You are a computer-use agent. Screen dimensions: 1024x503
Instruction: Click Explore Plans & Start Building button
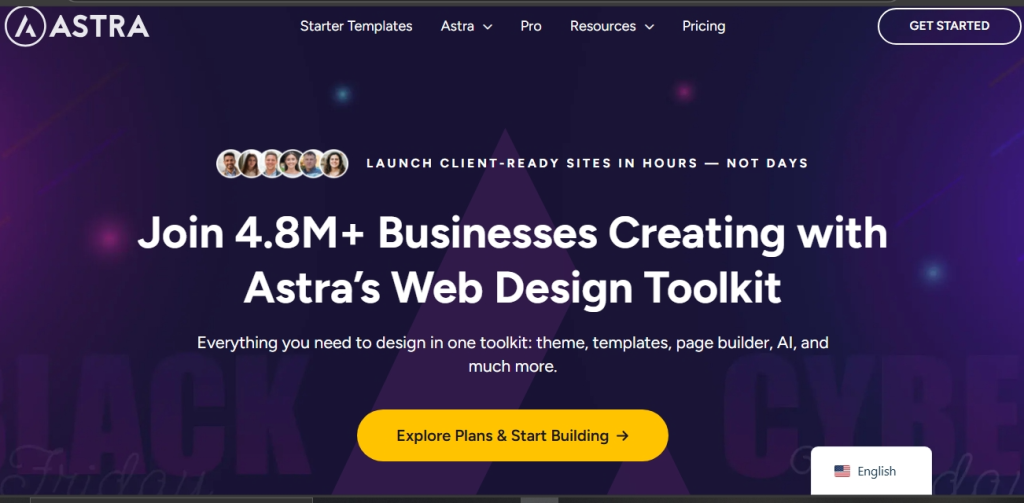coord(513,436)
